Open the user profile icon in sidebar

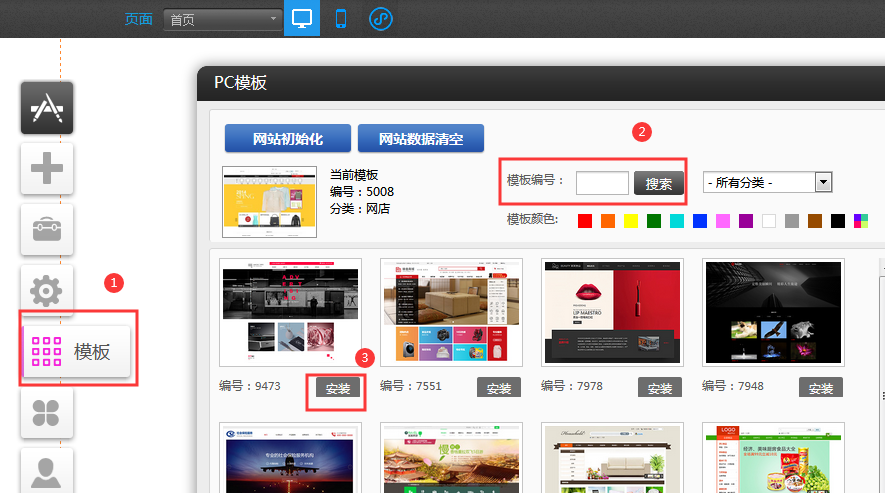coord(47,472)
